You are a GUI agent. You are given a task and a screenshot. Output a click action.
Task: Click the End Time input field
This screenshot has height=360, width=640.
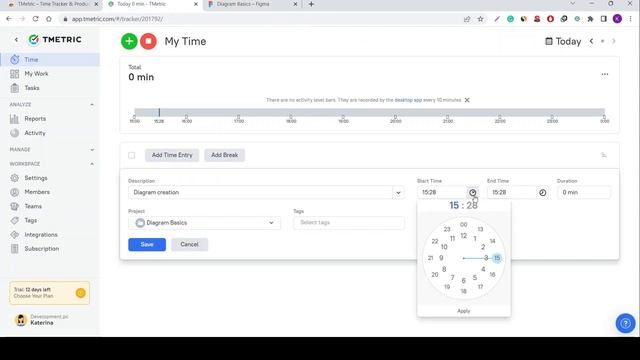pyautogui.click(x=512, y=192)
